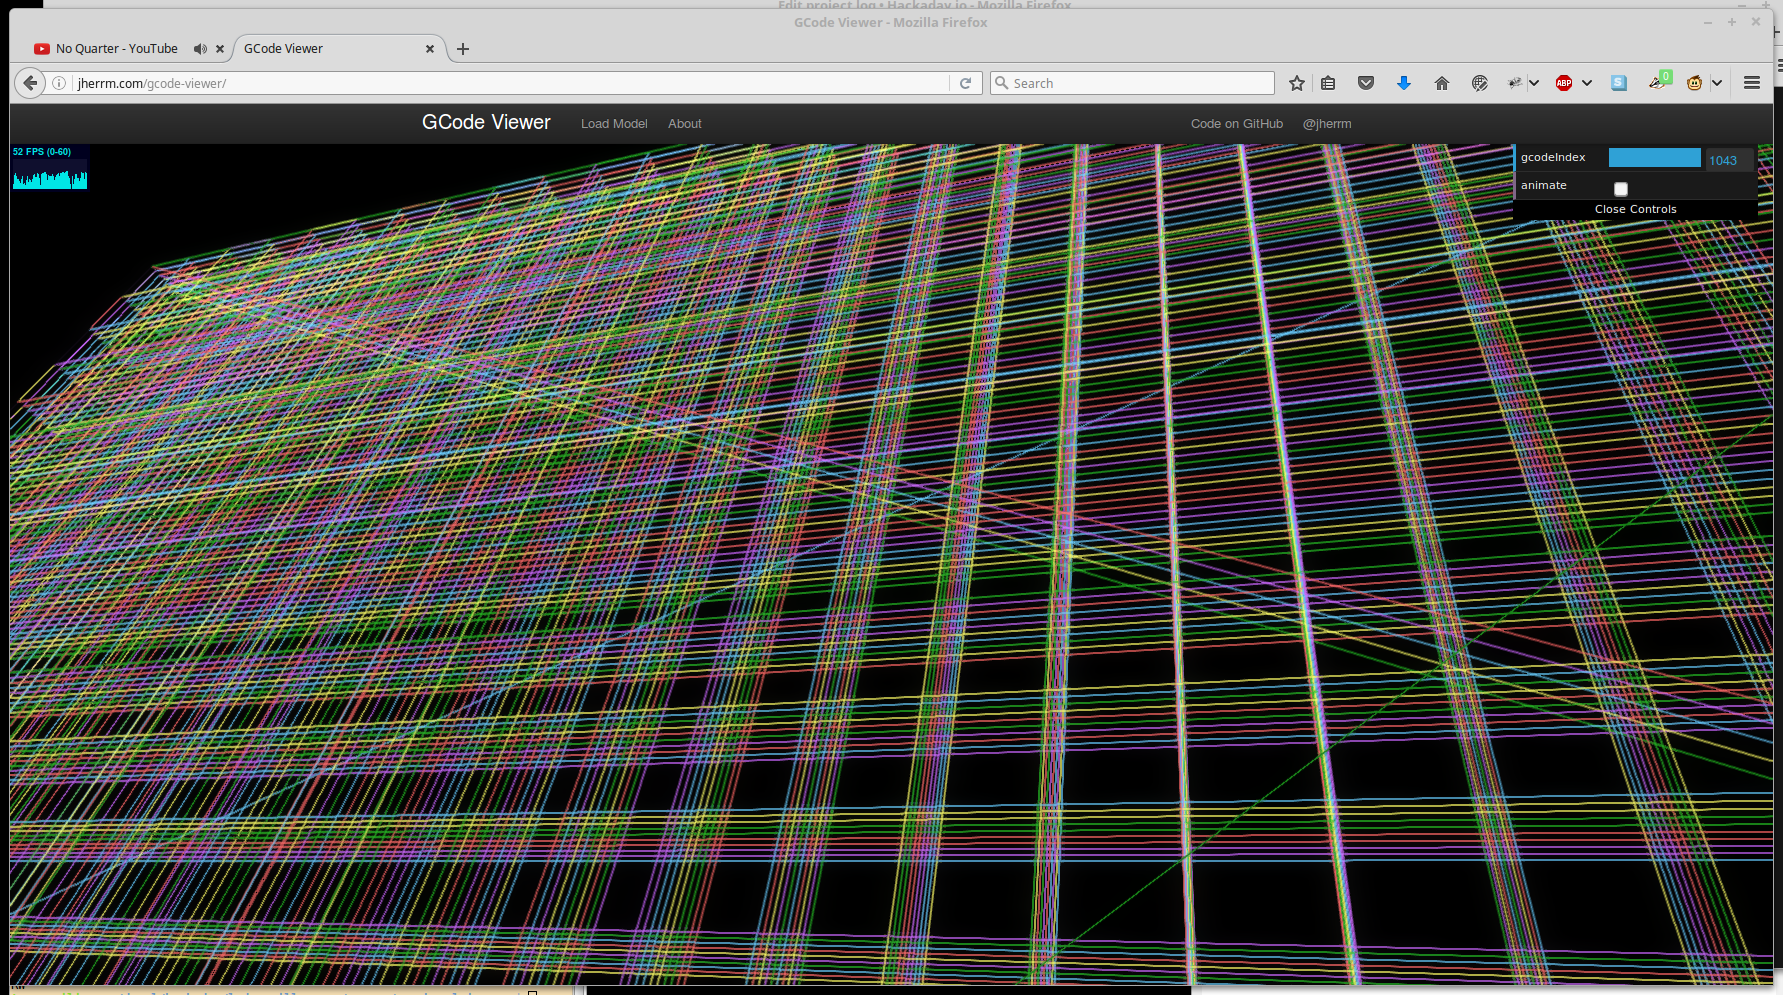
Task: Click the Greasemonkey monkey icon
Action: pyautogui.click(x=1694, y=83)
